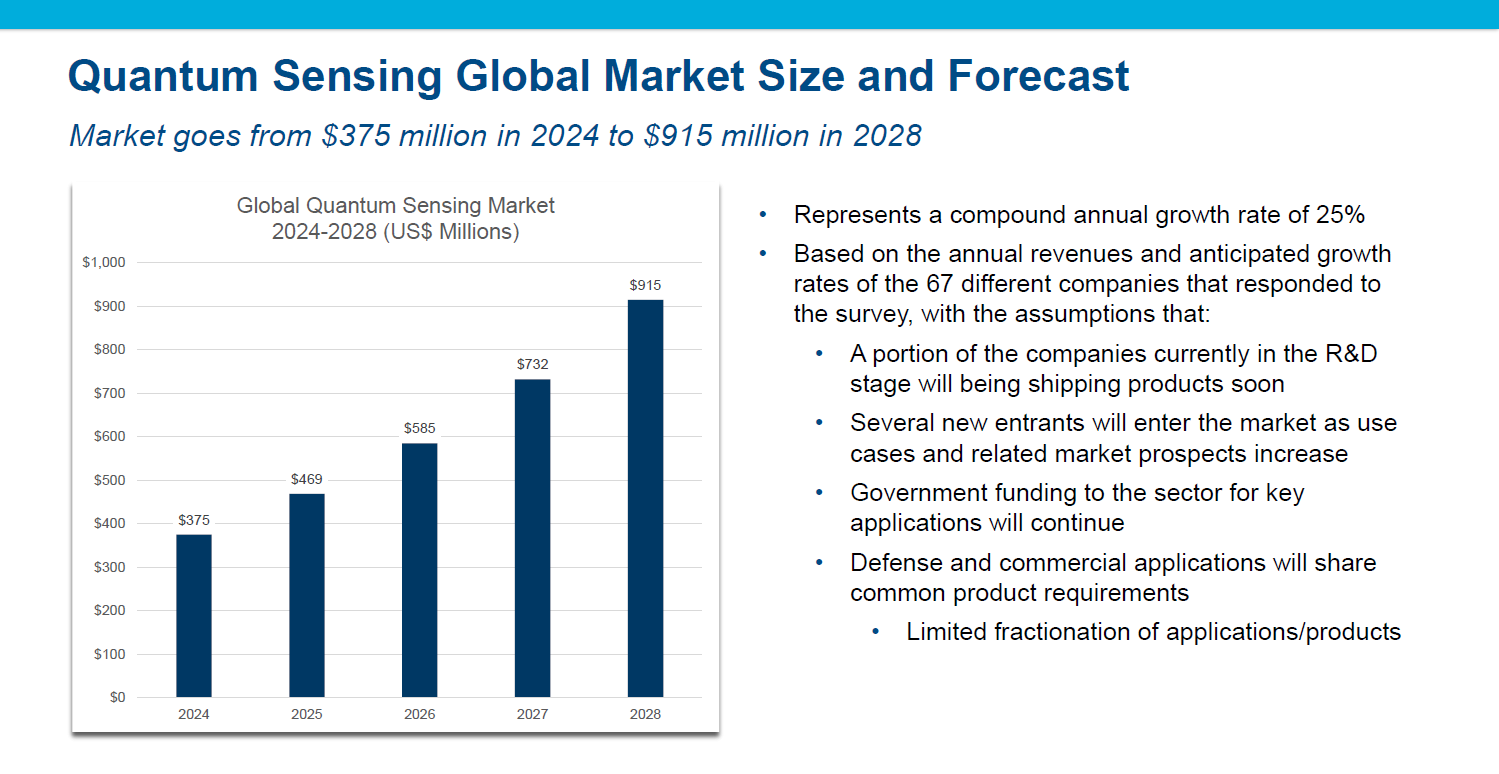Image resolution: width=1499 pixels, height=774 pixels.
Task: Click the 2026 bar in the chart
Action: [420, 570]
